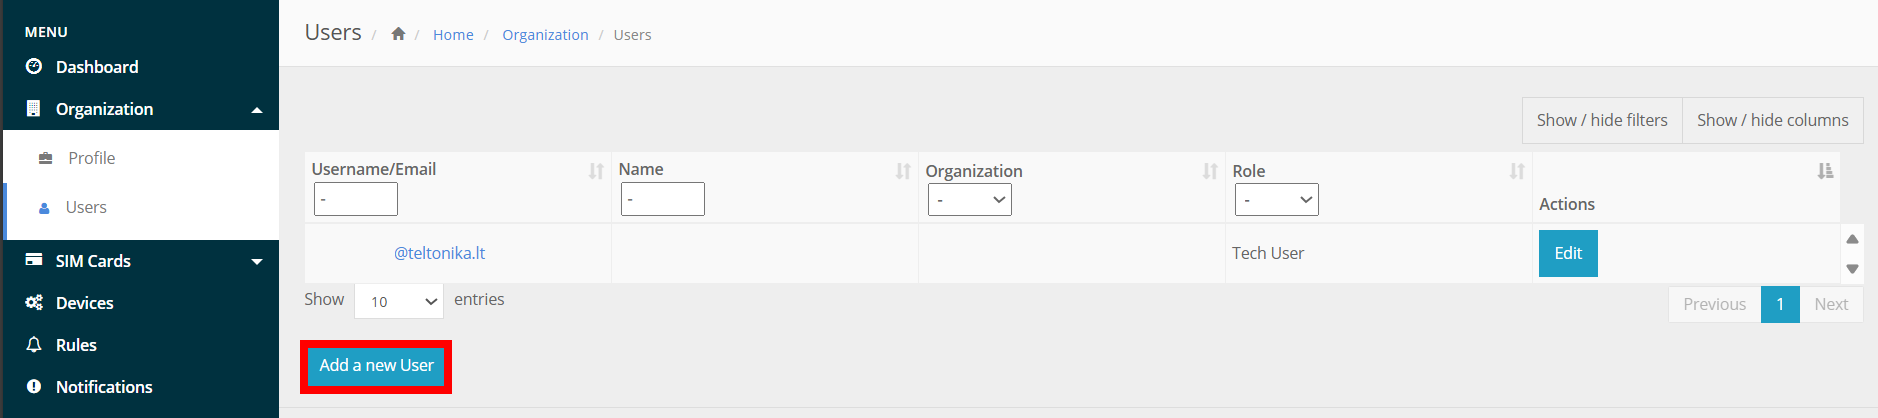Click the home icon in breadcrumb
The width and height of the screenshot is (1878, 418).
coord(398,34)
